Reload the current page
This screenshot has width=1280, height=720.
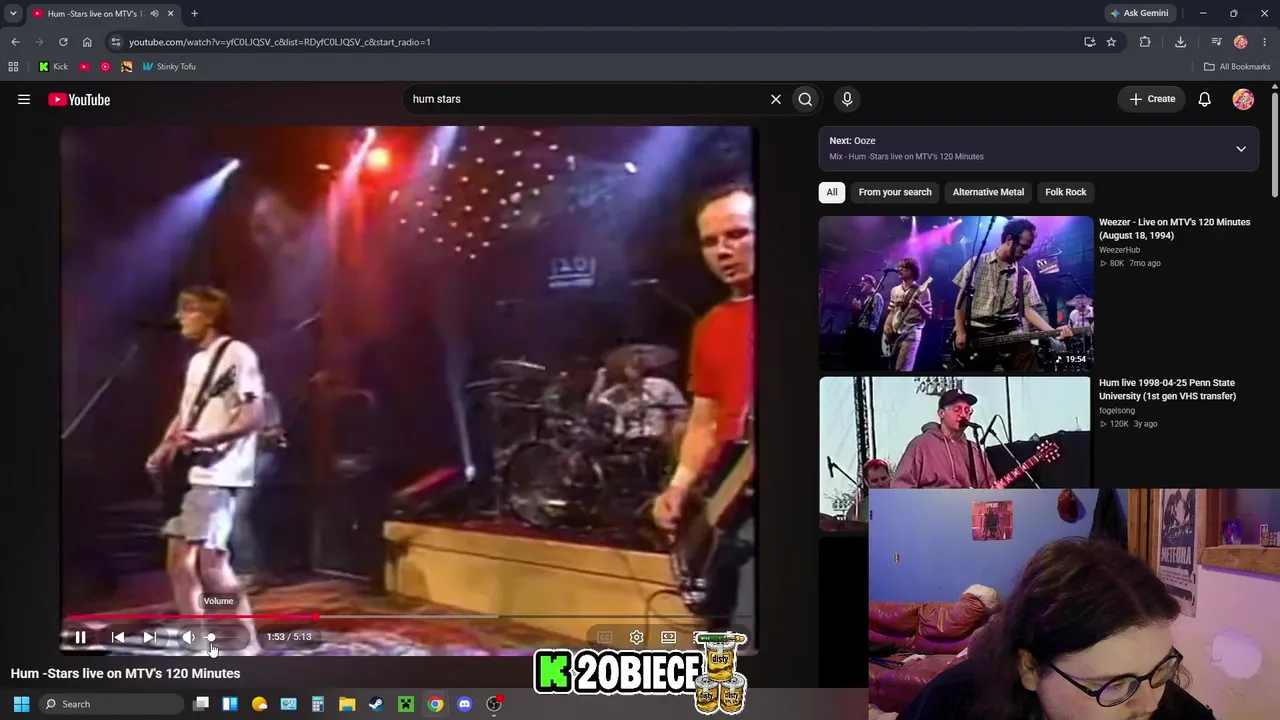tap(63, 42)
